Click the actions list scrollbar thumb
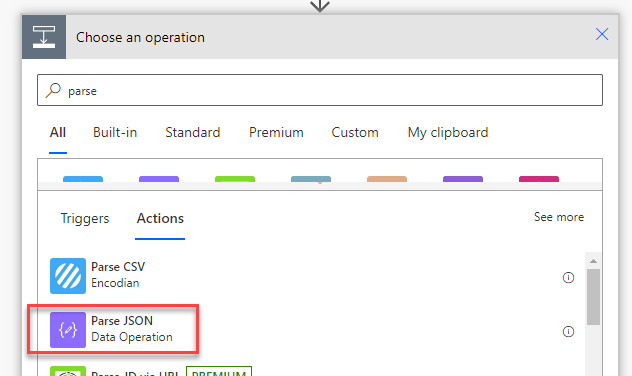The image size is (632, 376). (593, 297)
